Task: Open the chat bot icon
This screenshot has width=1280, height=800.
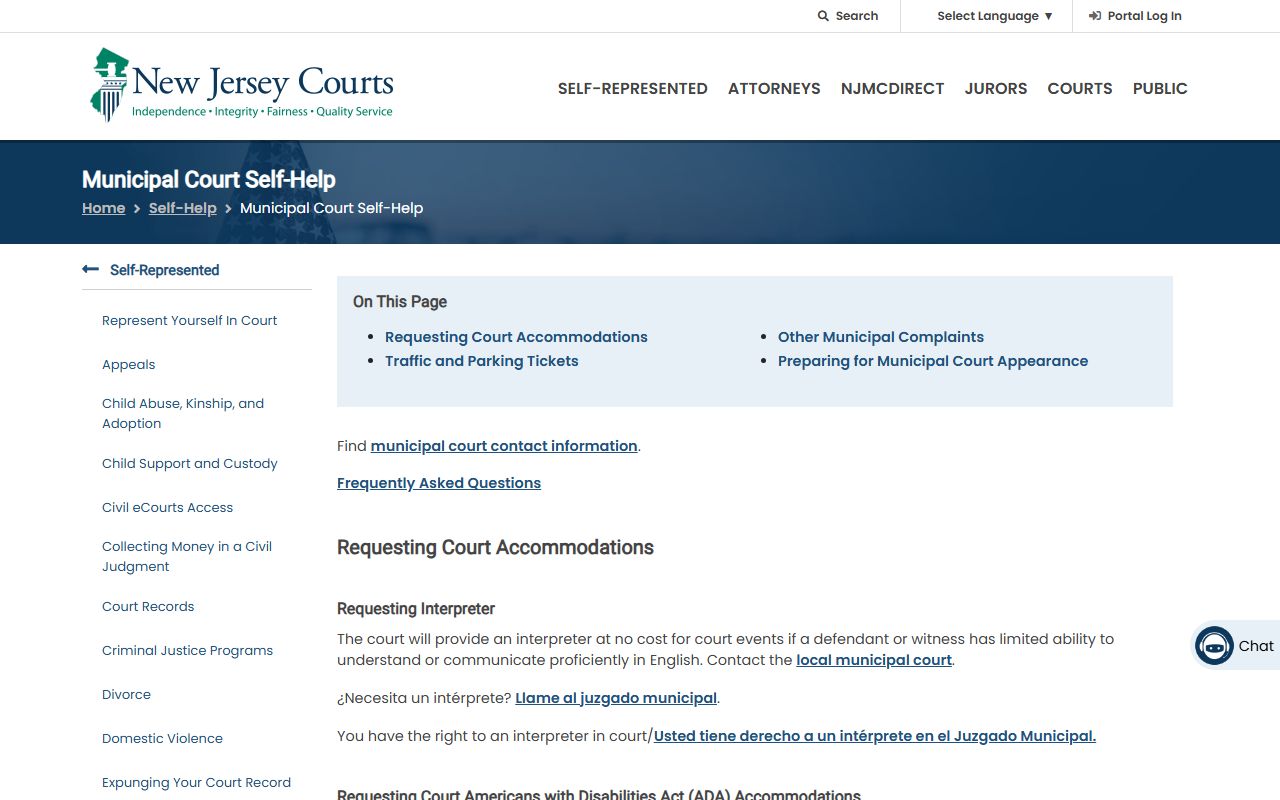Action: pyautogui.click(x=1214, y=646)
